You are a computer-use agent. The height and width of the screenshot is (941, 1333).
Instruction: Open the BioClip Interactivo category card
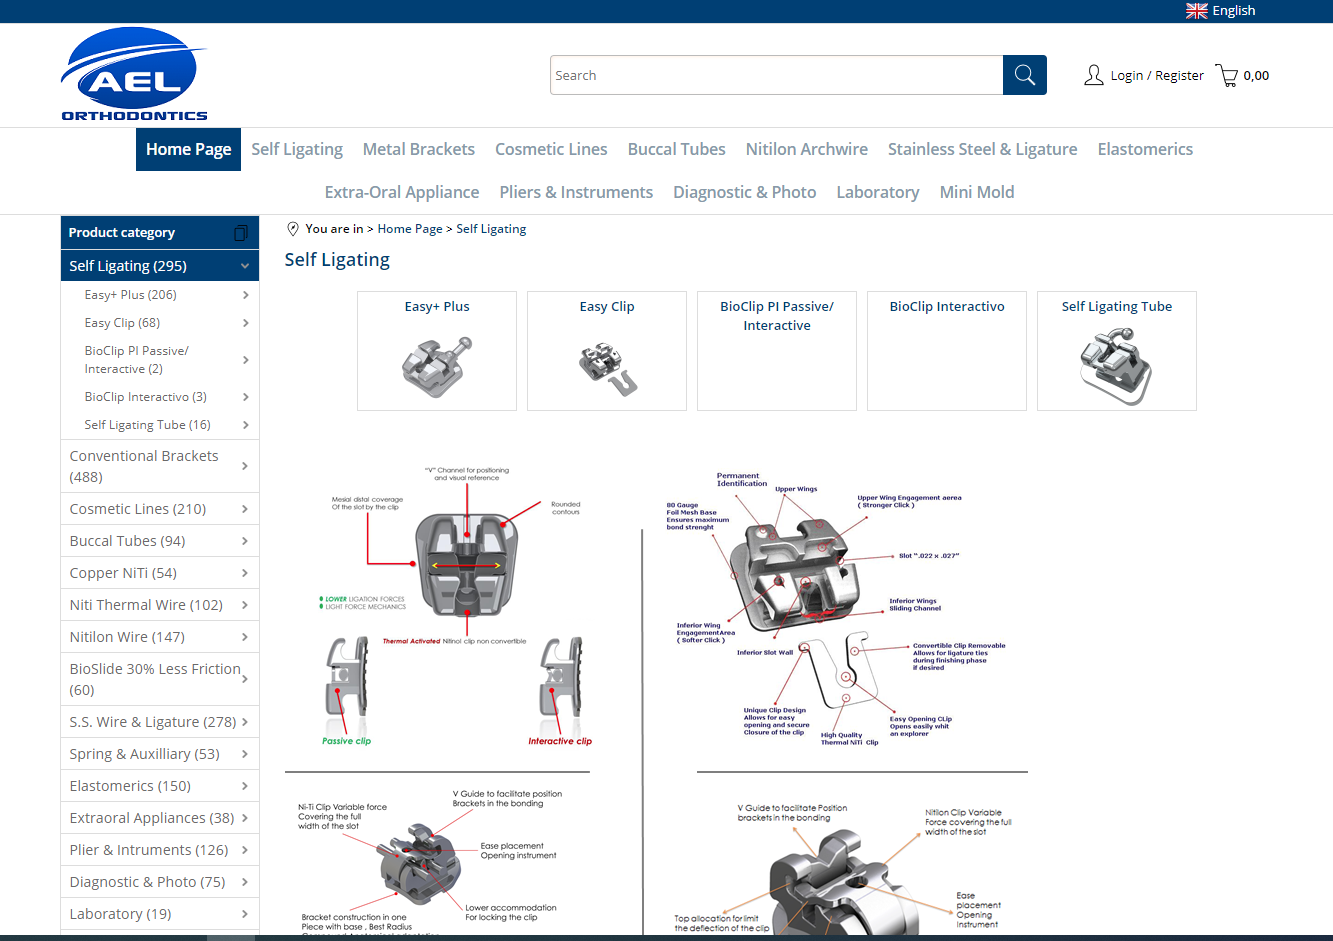947,351
